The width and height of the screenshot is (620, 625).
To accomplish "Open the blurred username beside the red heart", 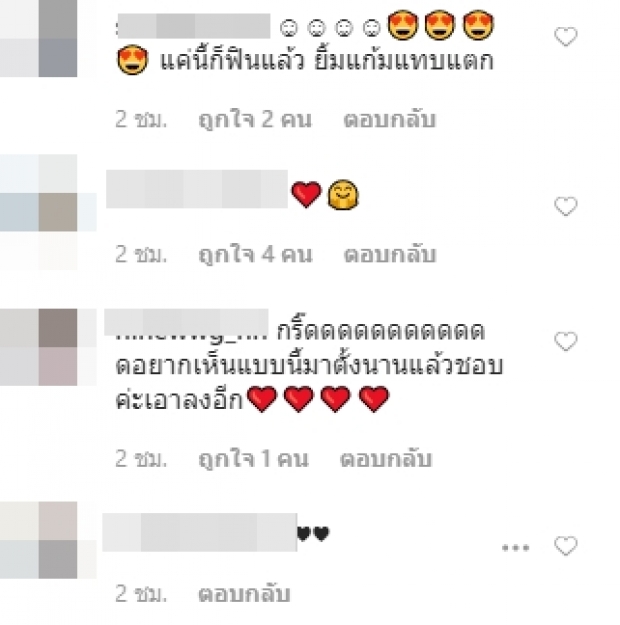I will click(197, 189).
